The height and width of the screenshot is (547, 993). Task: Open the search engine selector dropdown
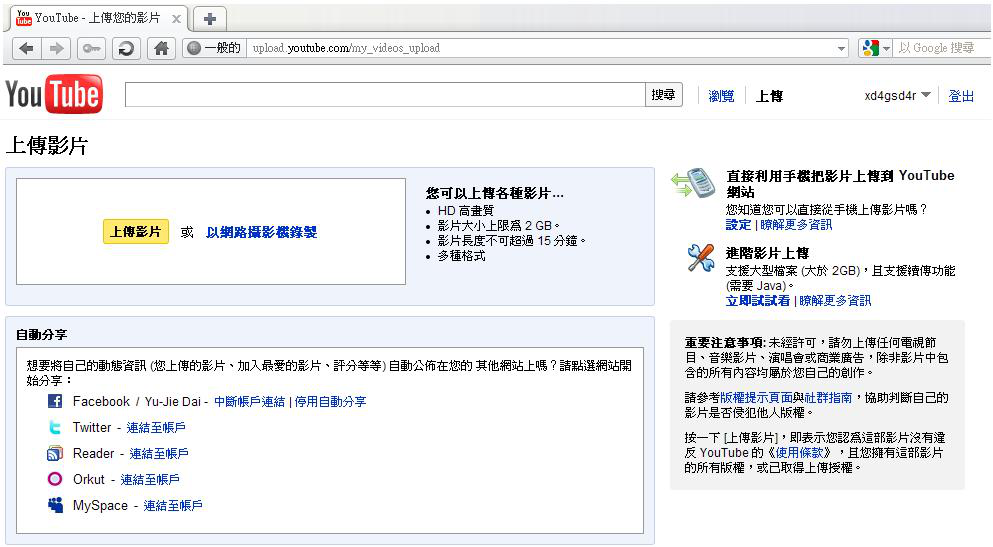tap(887, 48)
